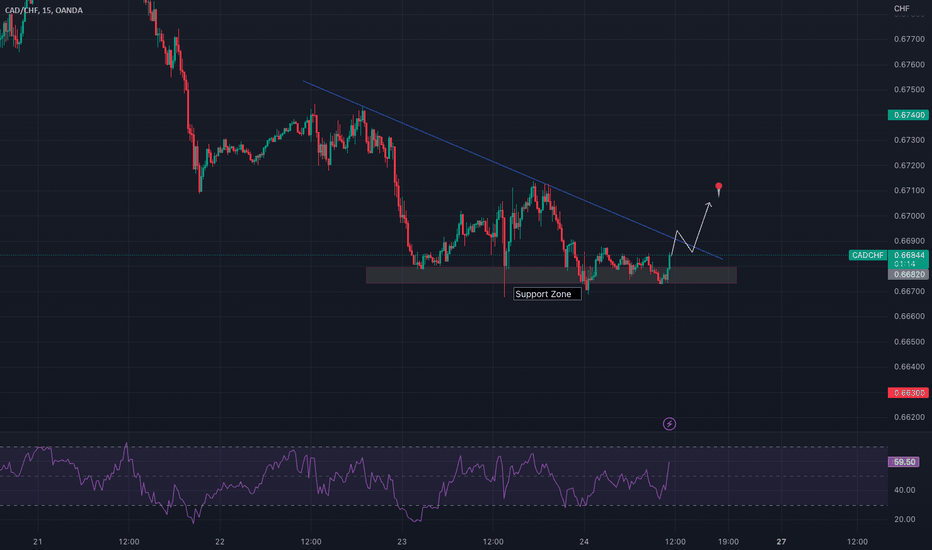Click the RSI 40.00 scale label
The image size is (932, 550).
point(905,490)
